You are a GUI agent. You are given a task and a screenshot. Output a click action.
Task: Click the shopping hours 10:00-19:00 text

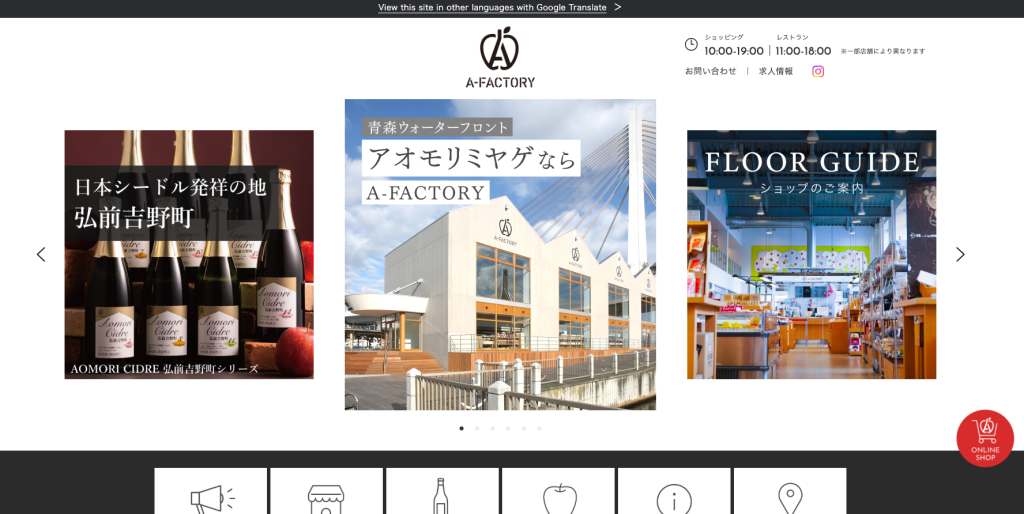click(x=733, y=51)
